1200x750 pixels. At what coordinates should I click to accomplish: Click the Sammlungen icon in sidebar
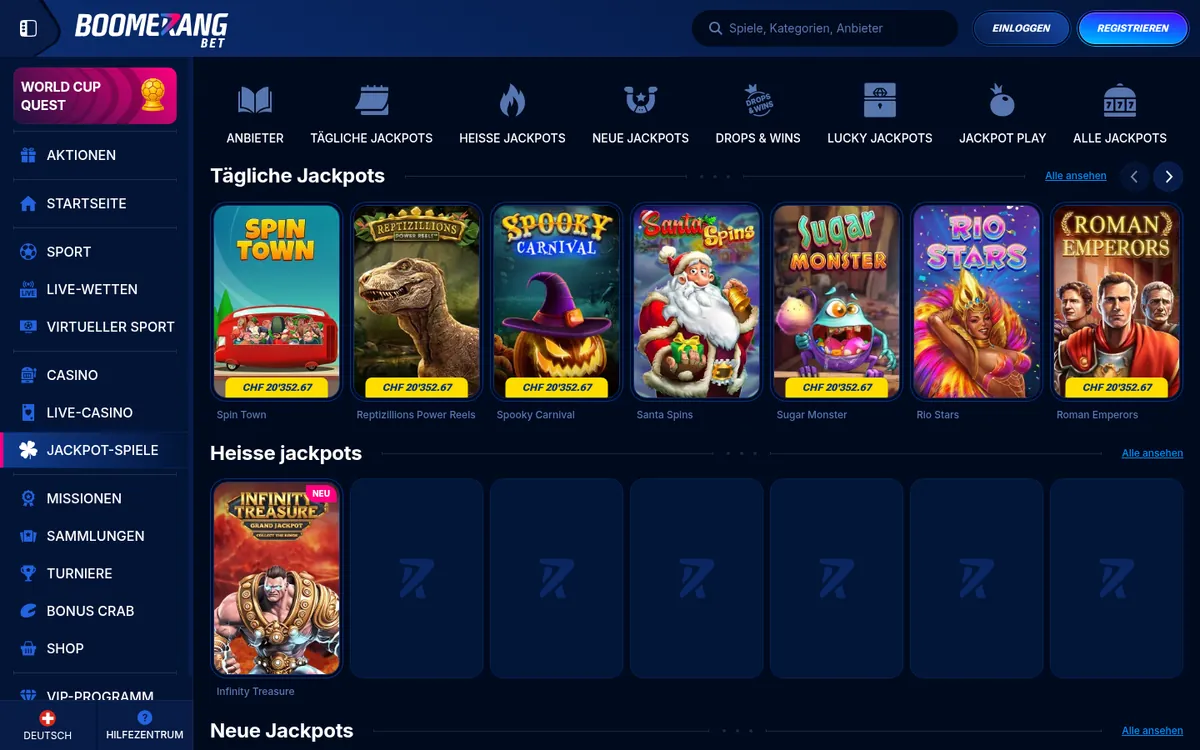click(28, 536)
